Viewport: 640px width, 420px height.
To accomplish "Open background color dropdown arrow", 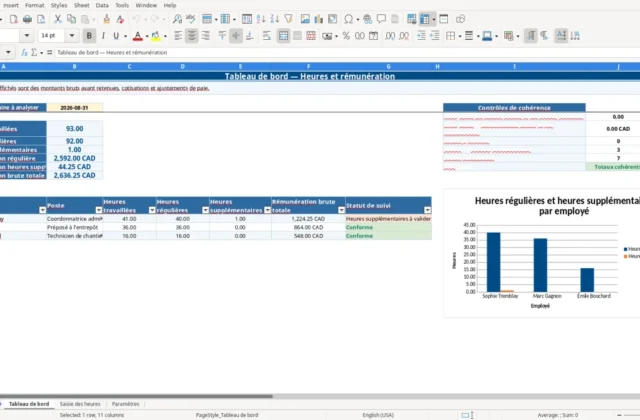I will (x=165, y=36).
